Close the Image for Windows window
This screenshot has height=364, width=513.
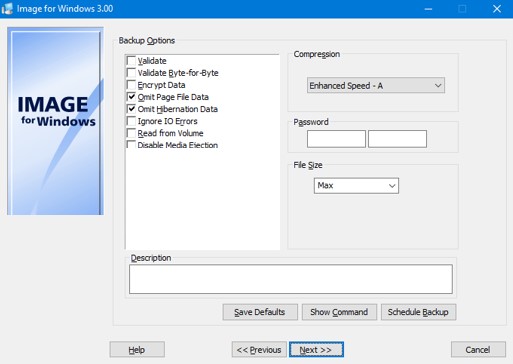point(497,9)
